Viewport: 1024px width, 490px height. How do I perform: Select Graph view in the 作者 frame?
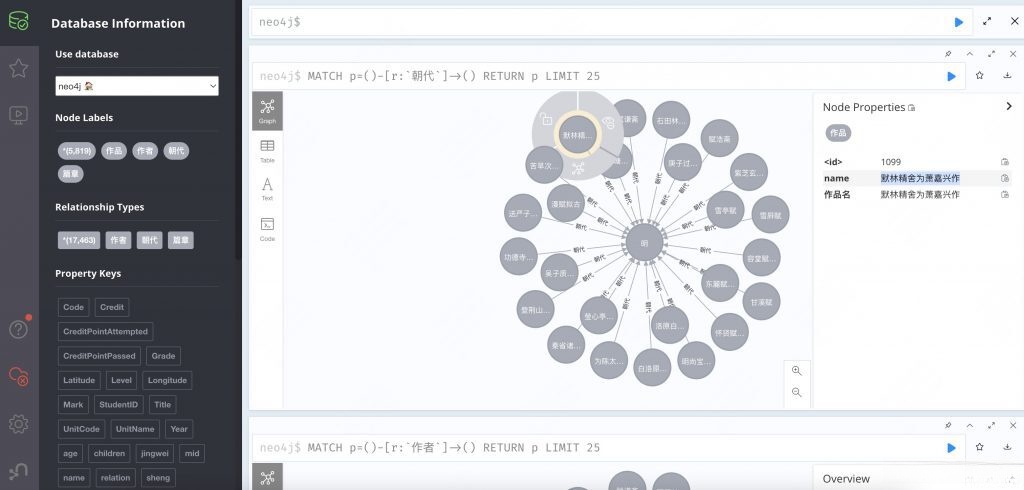click(267, 477)
